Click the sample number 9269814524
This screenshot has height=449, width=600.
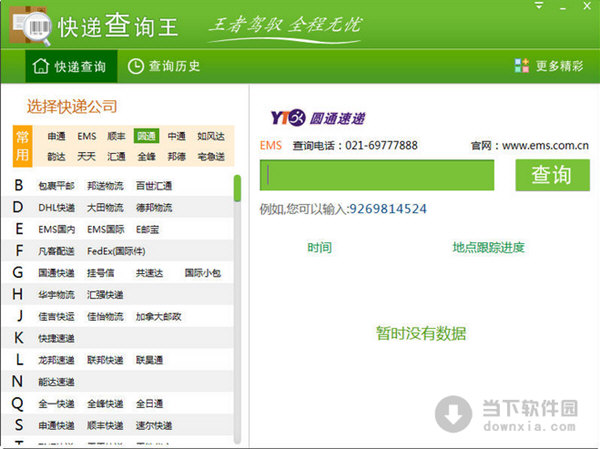[x=388, y=209]
